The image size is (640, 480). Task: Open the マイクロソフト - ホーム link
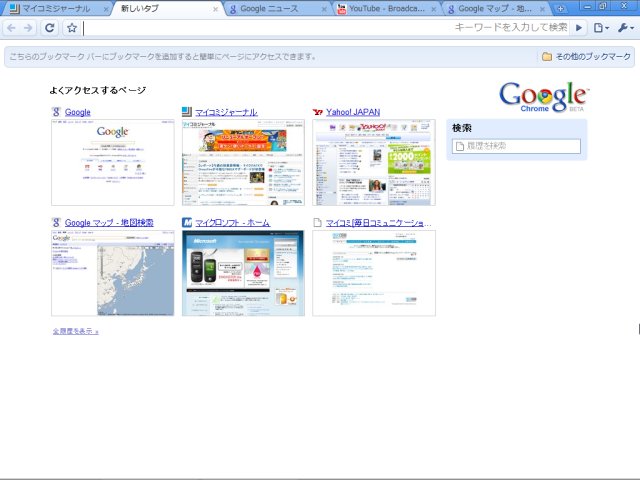[232, 222]
